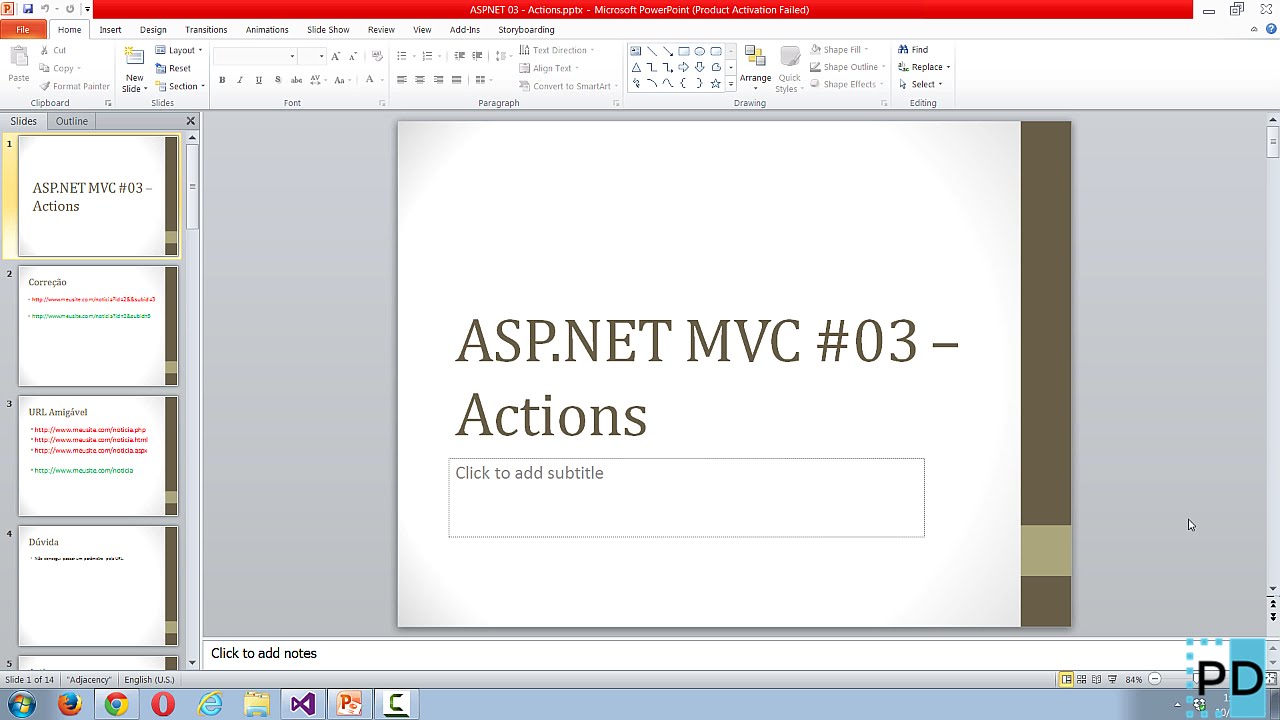Toggle Underline formatting

259,80
